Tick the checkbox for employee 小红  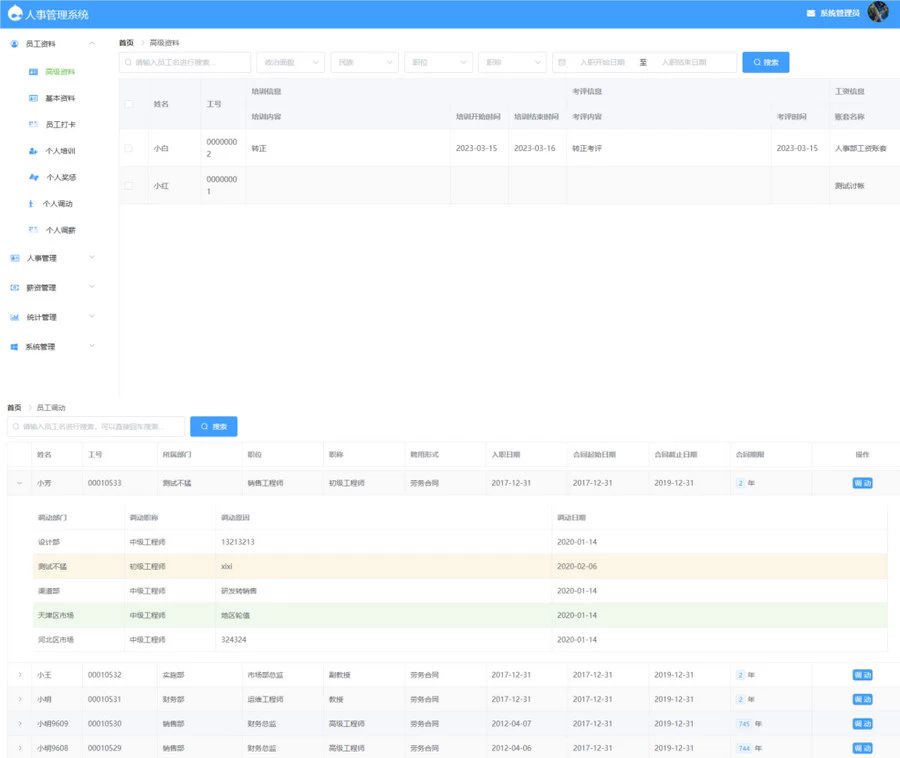pos(128,186)
